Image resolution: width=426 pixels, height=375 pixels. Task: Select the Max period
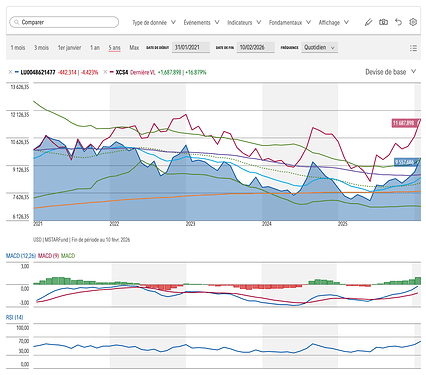134,48
